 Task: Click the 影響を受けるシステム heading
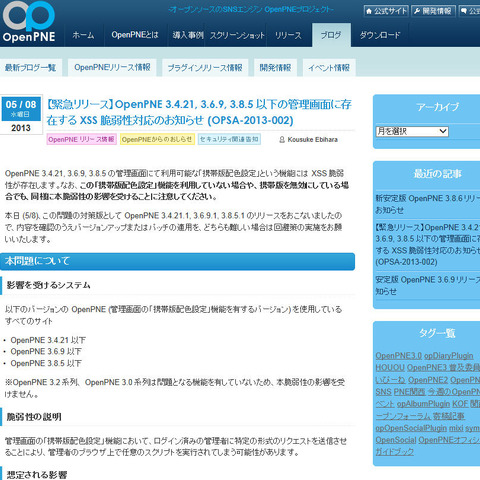click(x=49, y=285)
